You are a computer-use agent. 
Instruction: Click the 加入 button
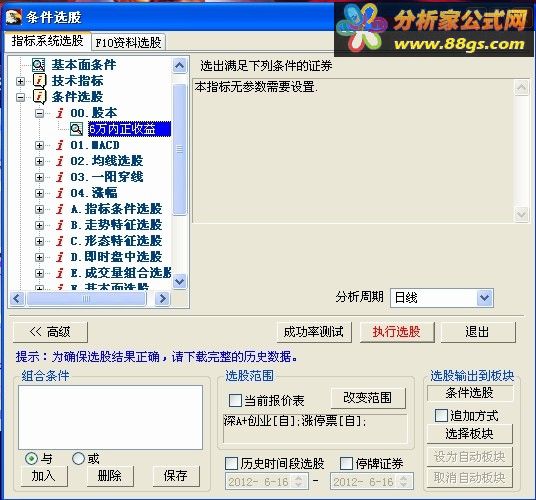[44, 476]
